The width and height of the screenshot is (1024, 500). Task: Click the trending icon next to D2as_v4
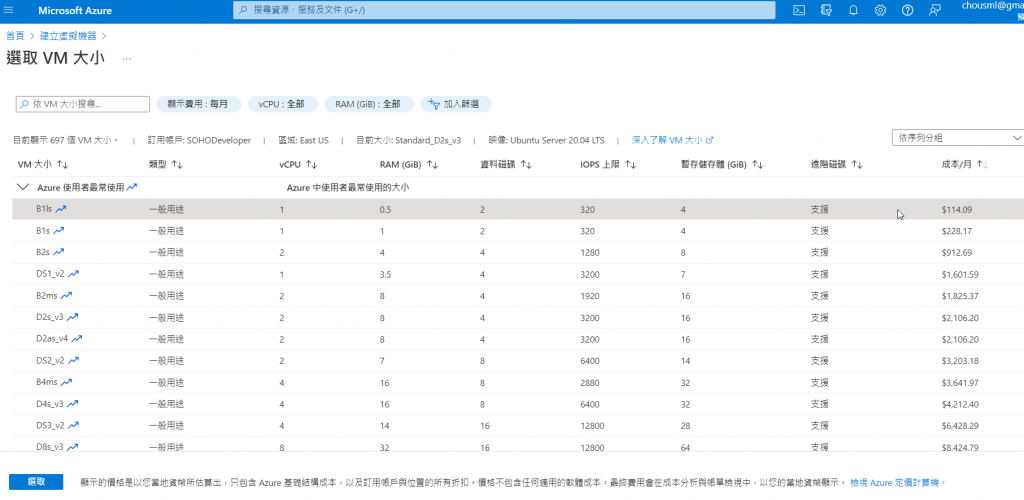[x=76, y=339]
